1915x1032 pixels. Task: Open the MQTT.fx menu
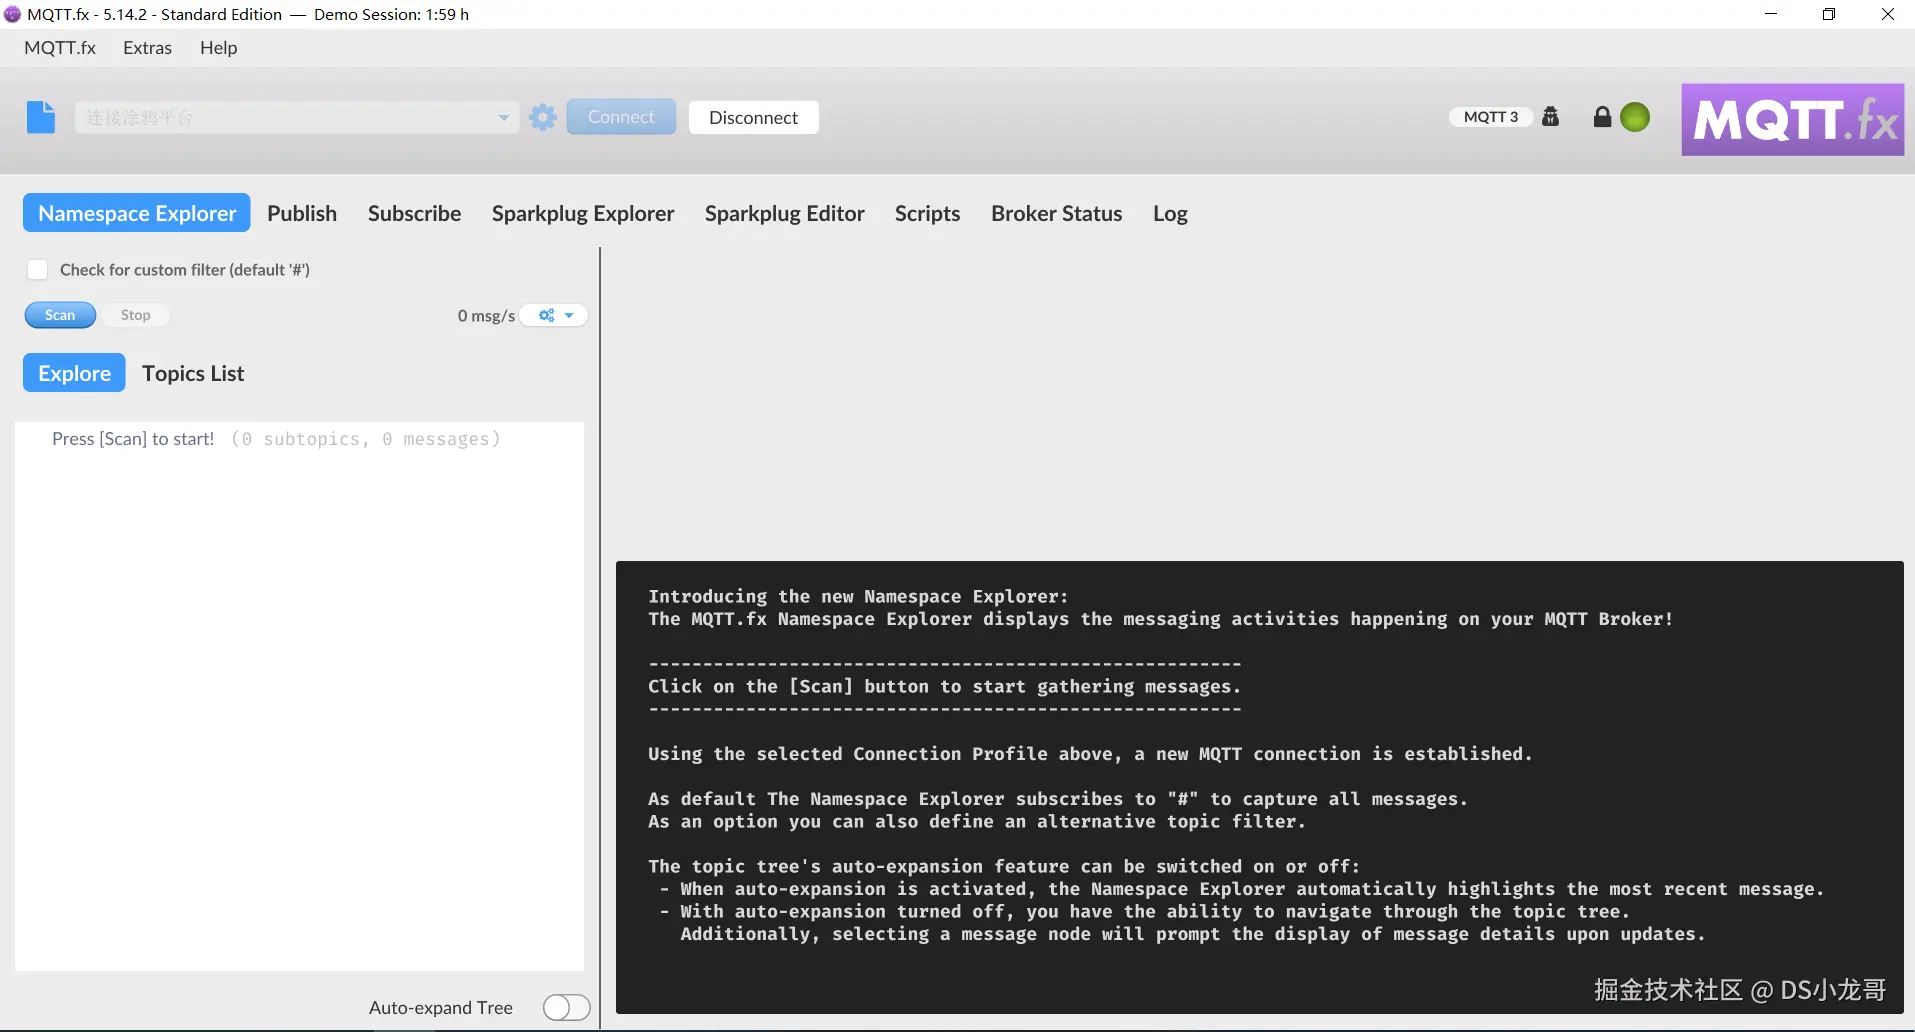pyautogui.click(x=60, y=48)
